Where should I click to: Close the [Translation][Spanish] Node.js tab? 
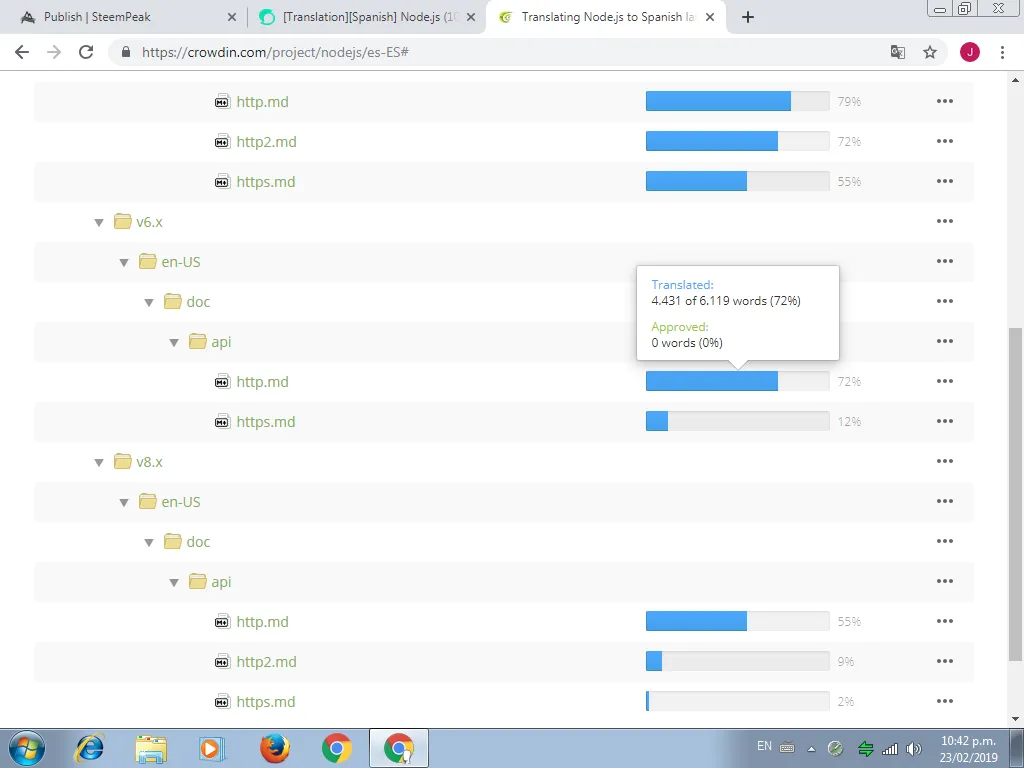[471, 17]
